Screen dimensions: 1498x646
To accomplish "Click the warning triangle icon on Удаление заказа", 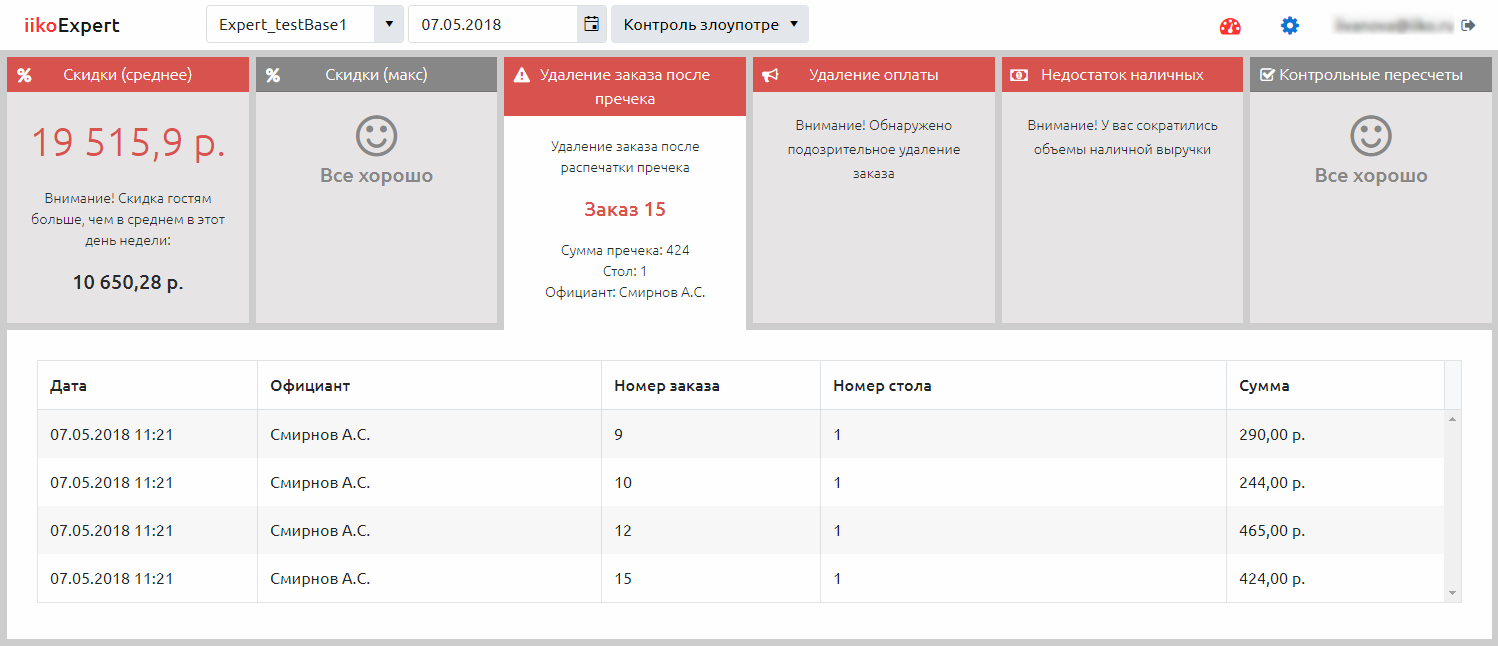I will [521, 75].
